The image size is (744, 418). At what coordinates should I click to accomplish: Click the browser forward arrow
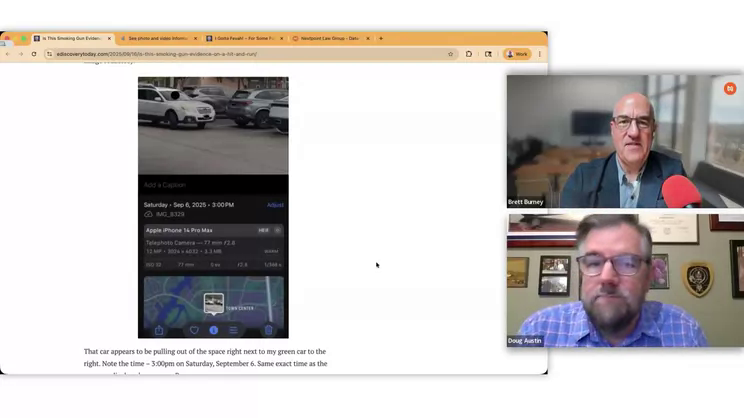pyautogui.click(x=20, y=54)
